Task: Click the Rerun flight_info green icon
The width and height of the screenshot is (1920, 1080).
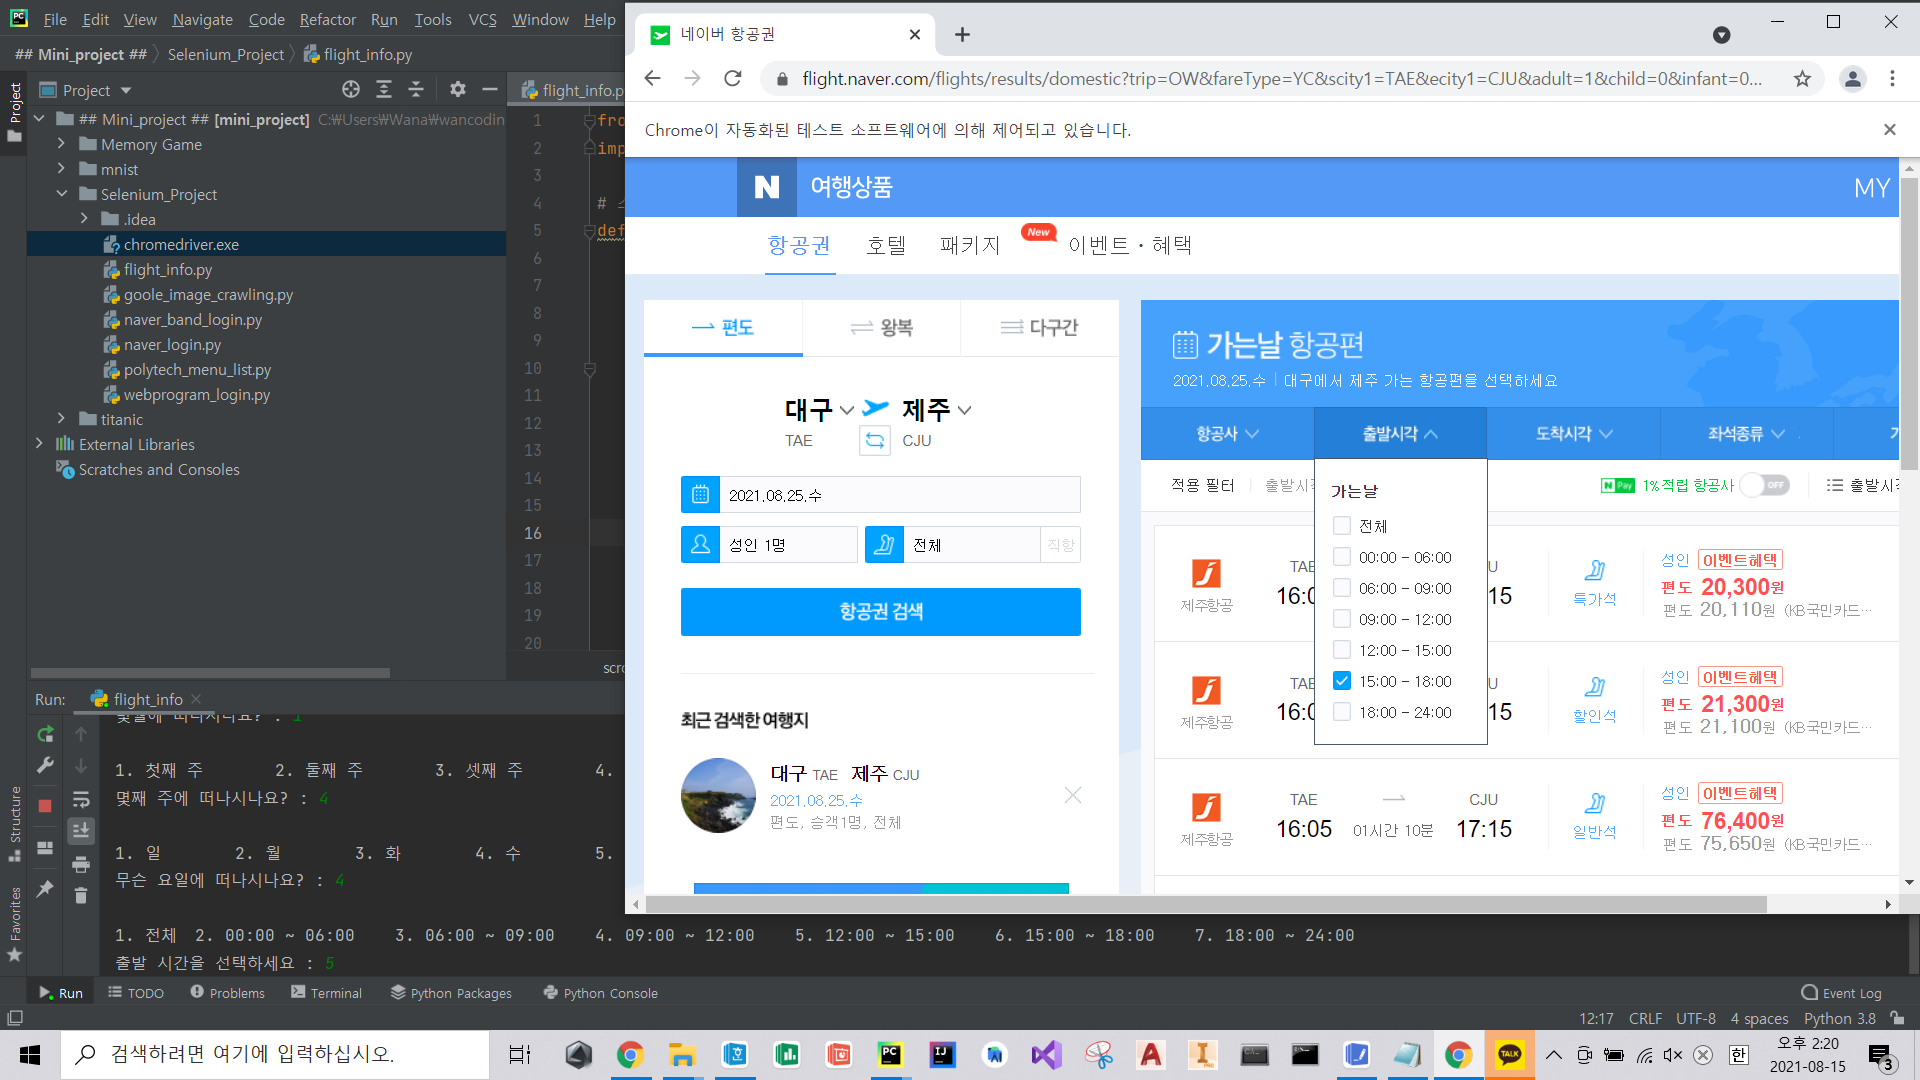Action: tap(45, 735)
